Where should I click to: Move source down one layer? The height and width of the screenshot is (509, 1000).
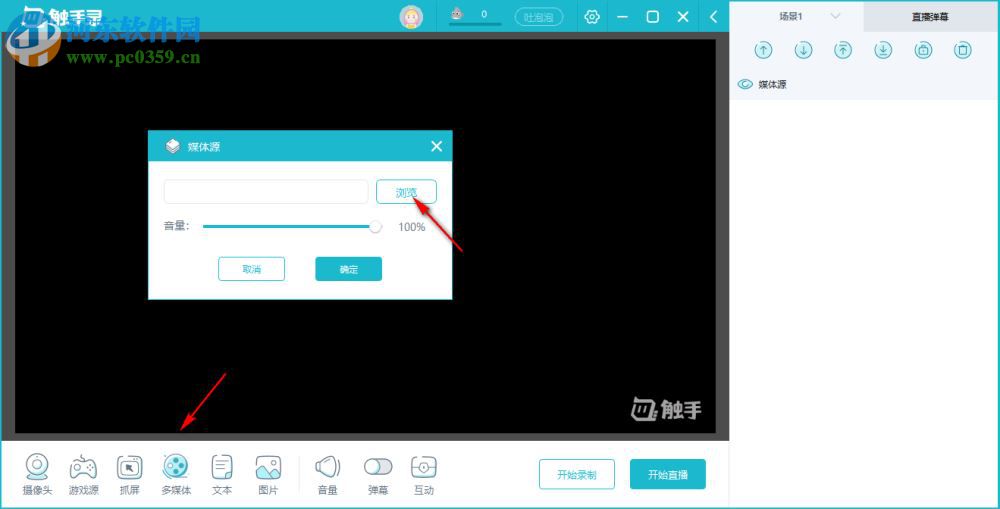(x=804, y=50)
